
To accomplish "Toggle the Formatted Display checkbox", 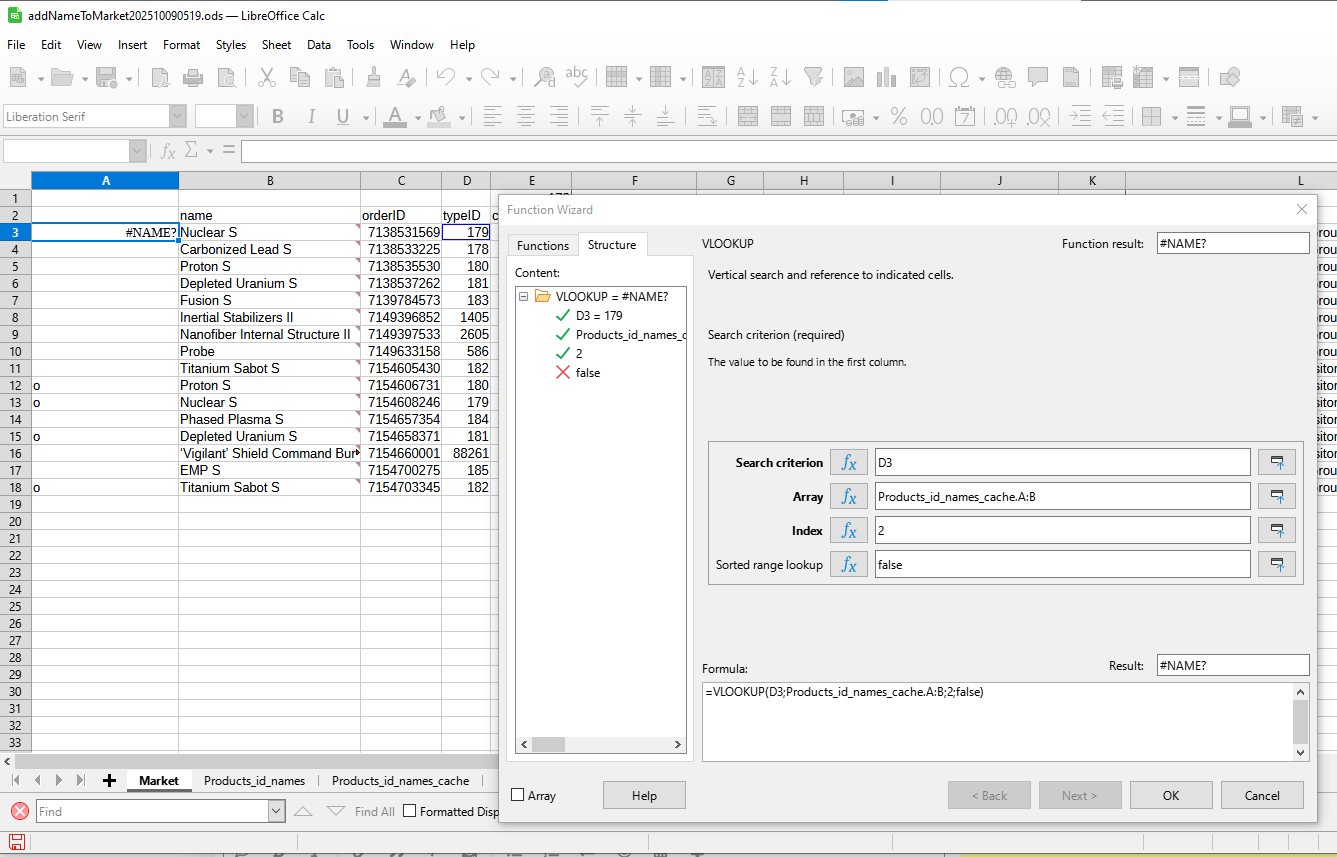I will 410,811.
